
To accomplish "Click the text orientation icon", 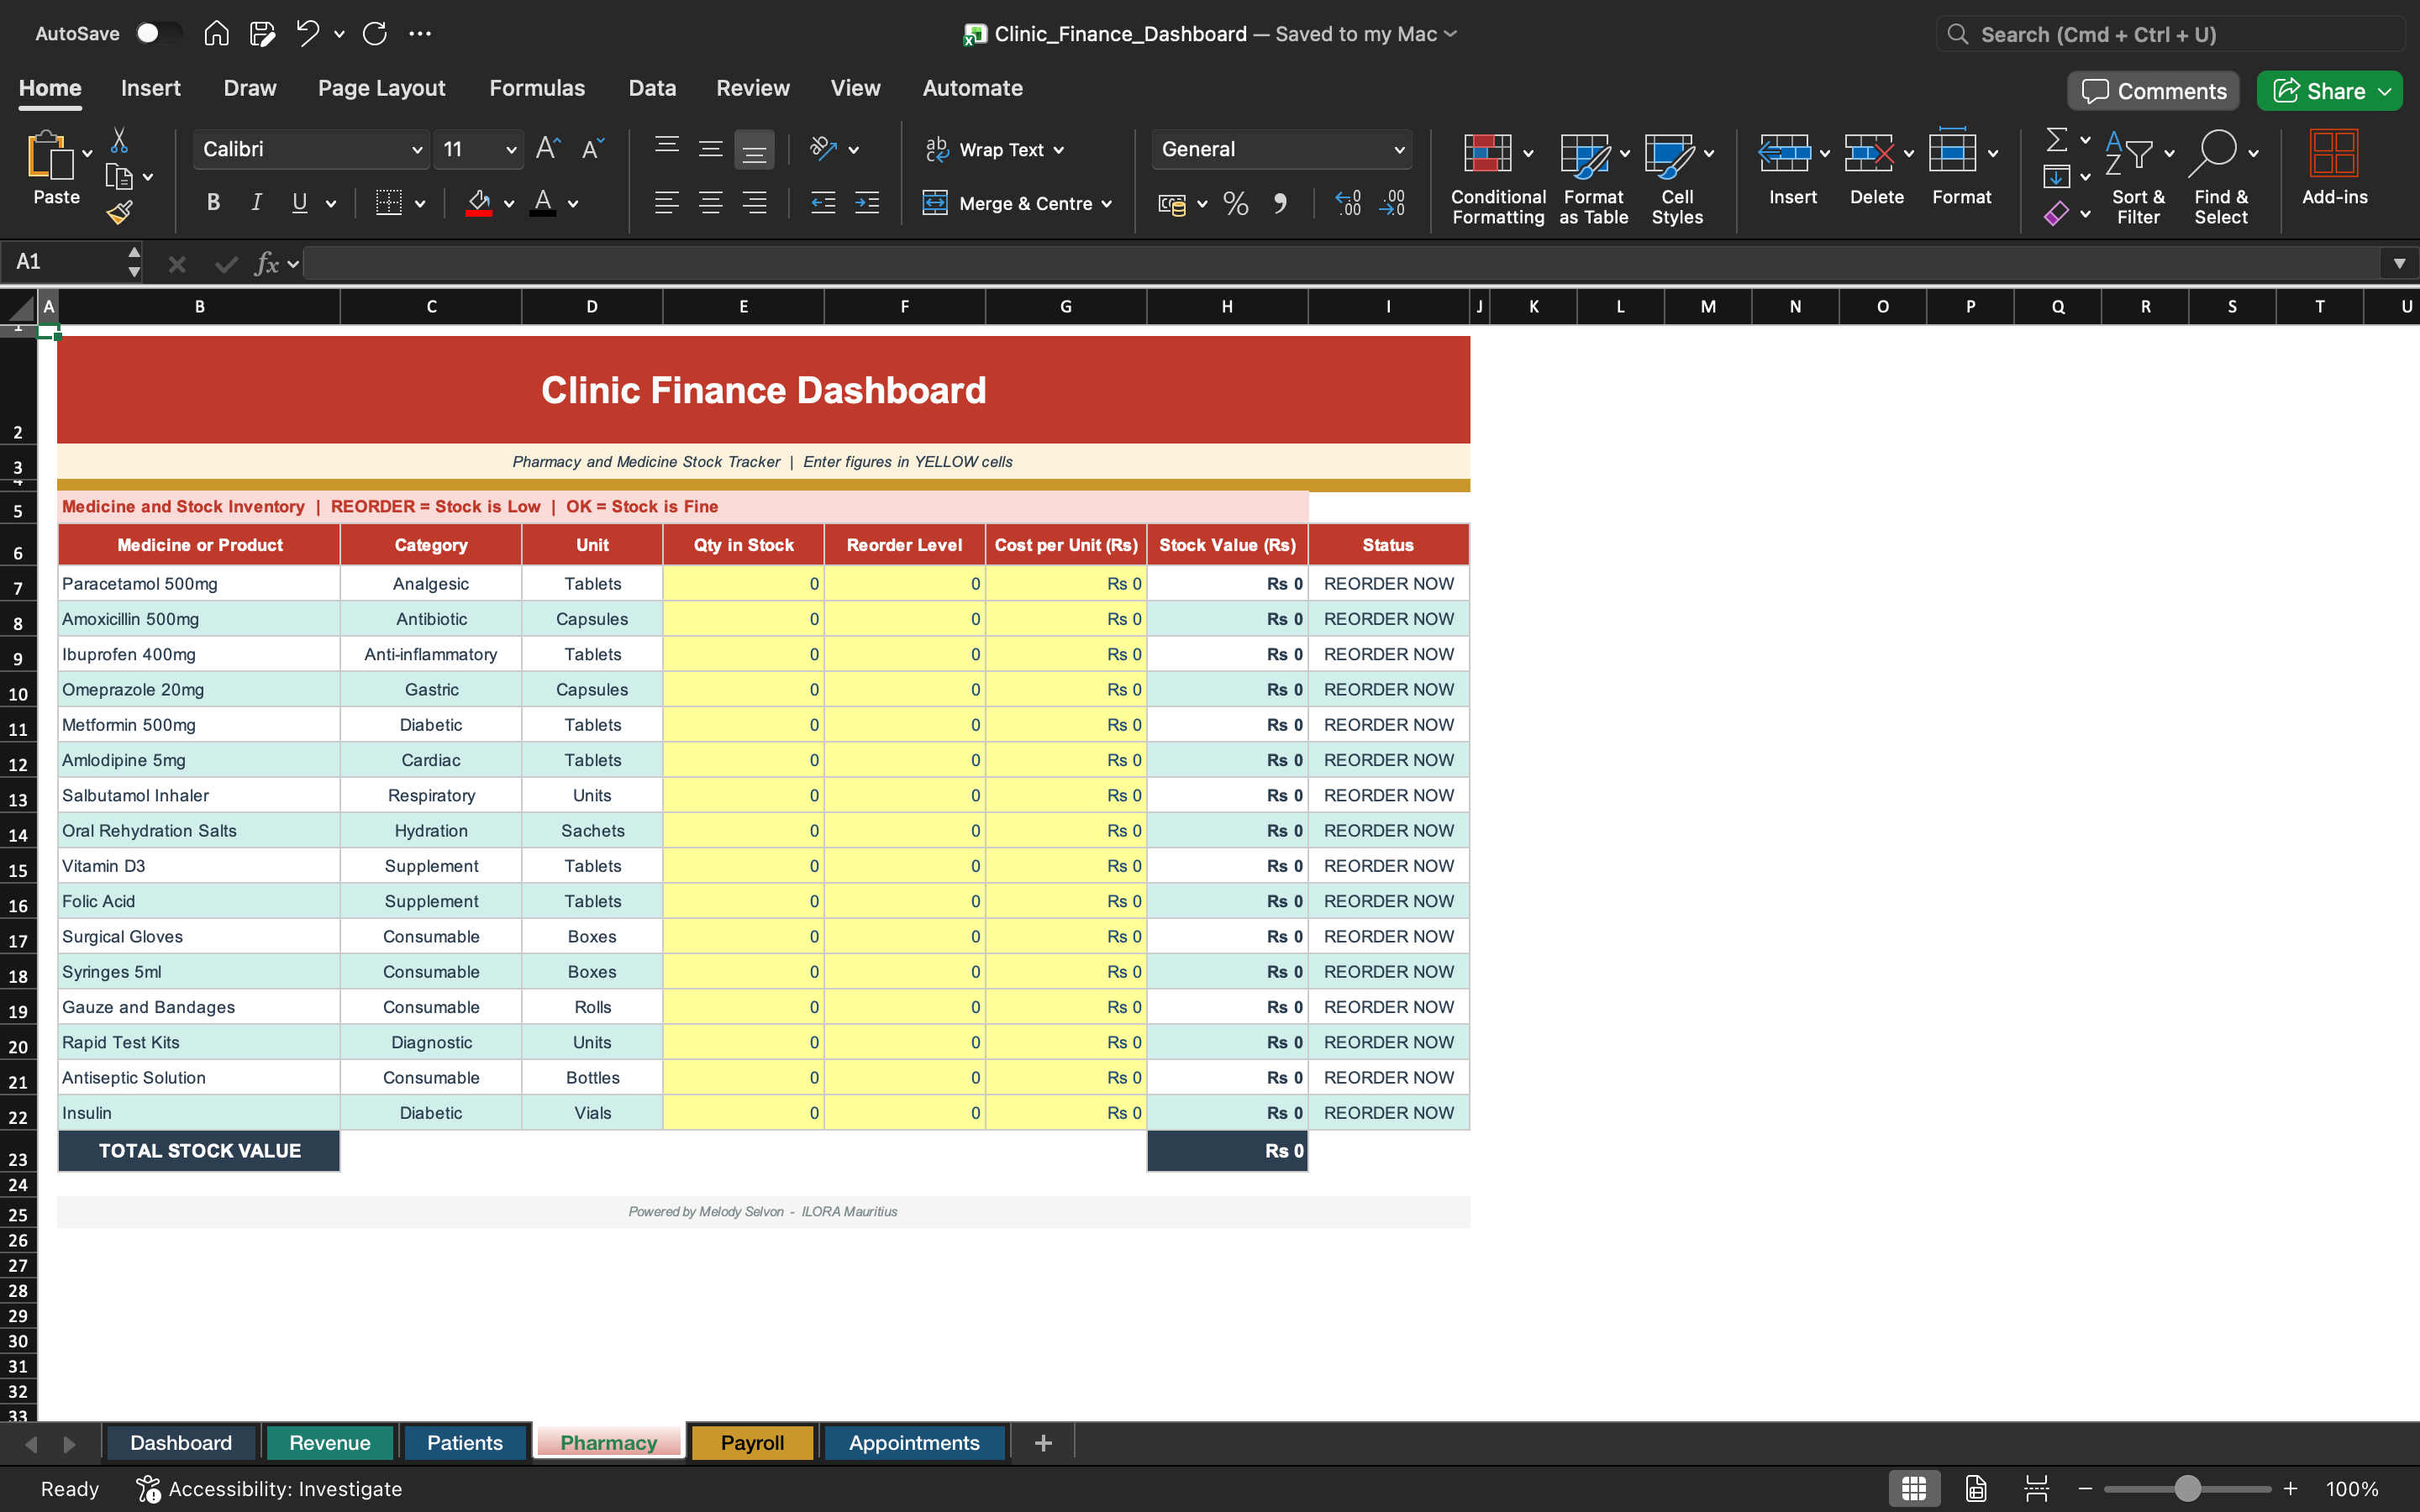I will point(823,149).
